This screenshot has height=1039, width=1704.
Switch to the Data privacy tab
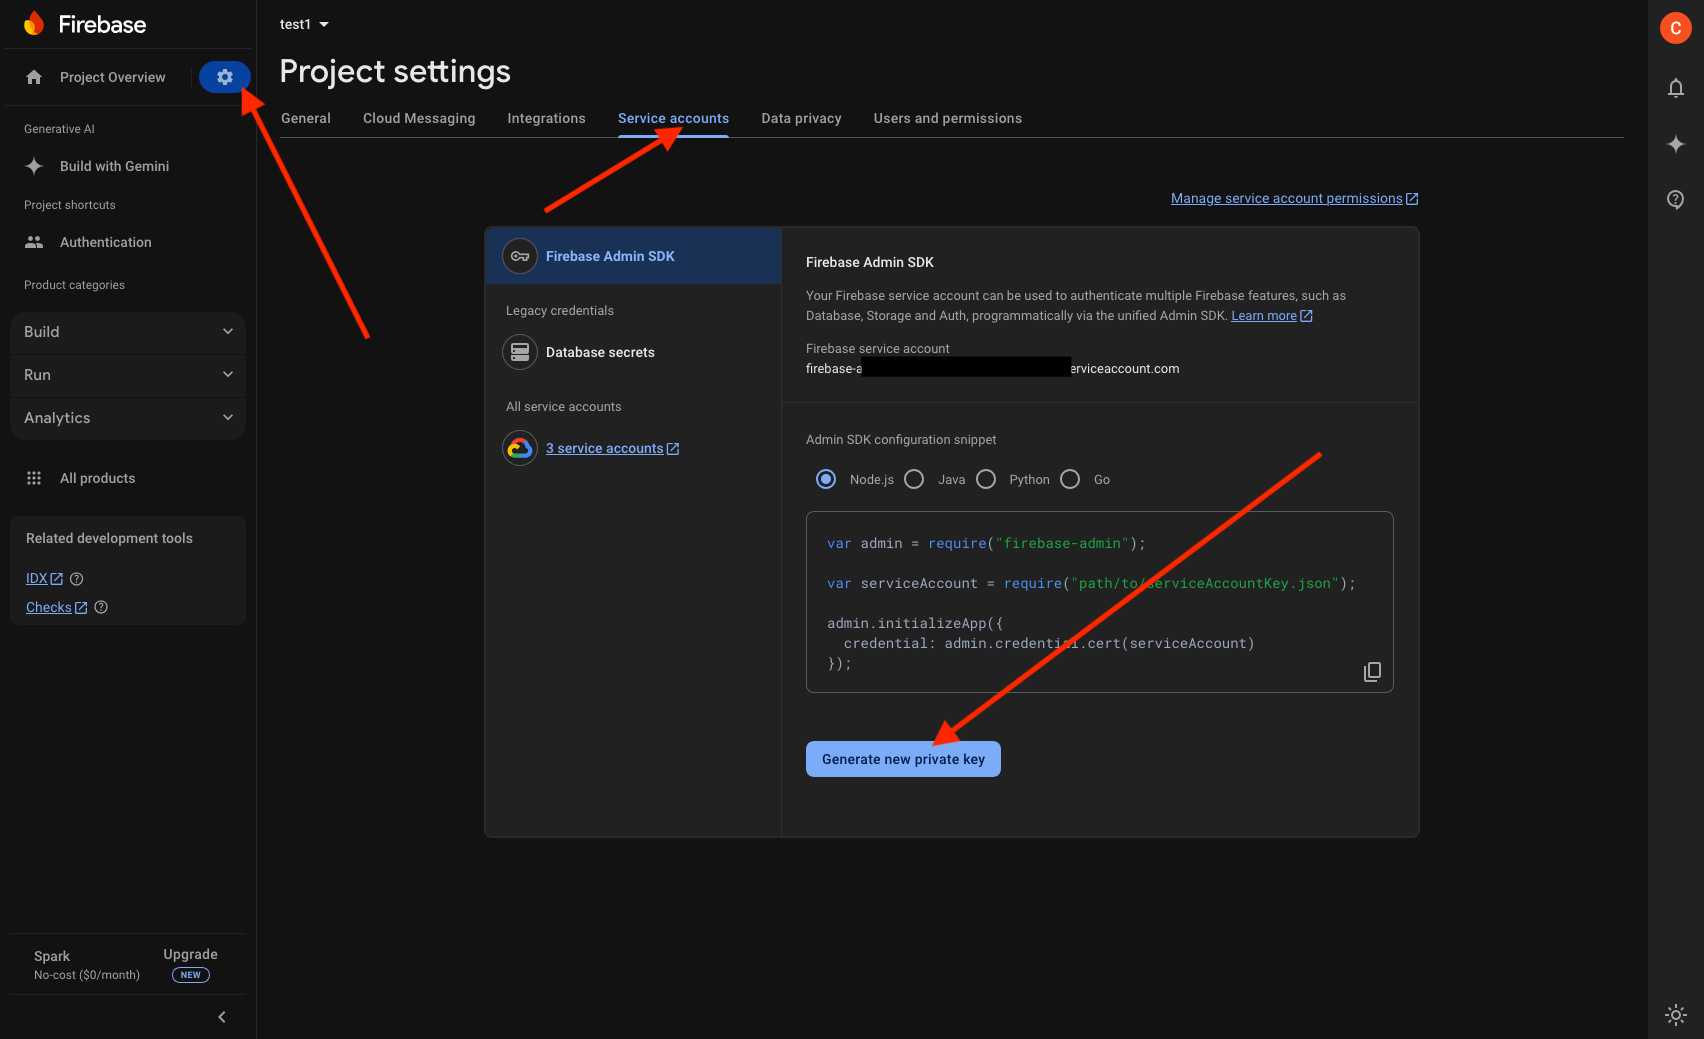(x=801, y=118)
